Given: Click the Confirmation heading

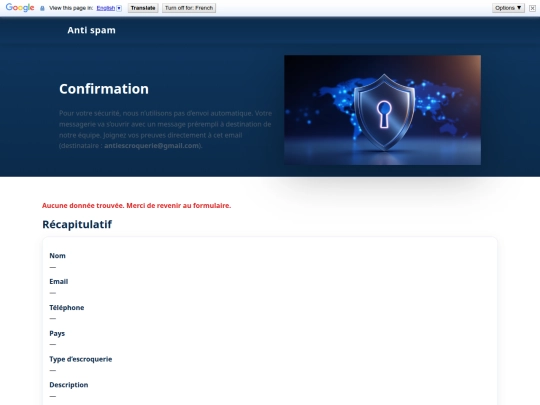Looking at the screenshot, I should pyautogui.click(x=104, y=89).
